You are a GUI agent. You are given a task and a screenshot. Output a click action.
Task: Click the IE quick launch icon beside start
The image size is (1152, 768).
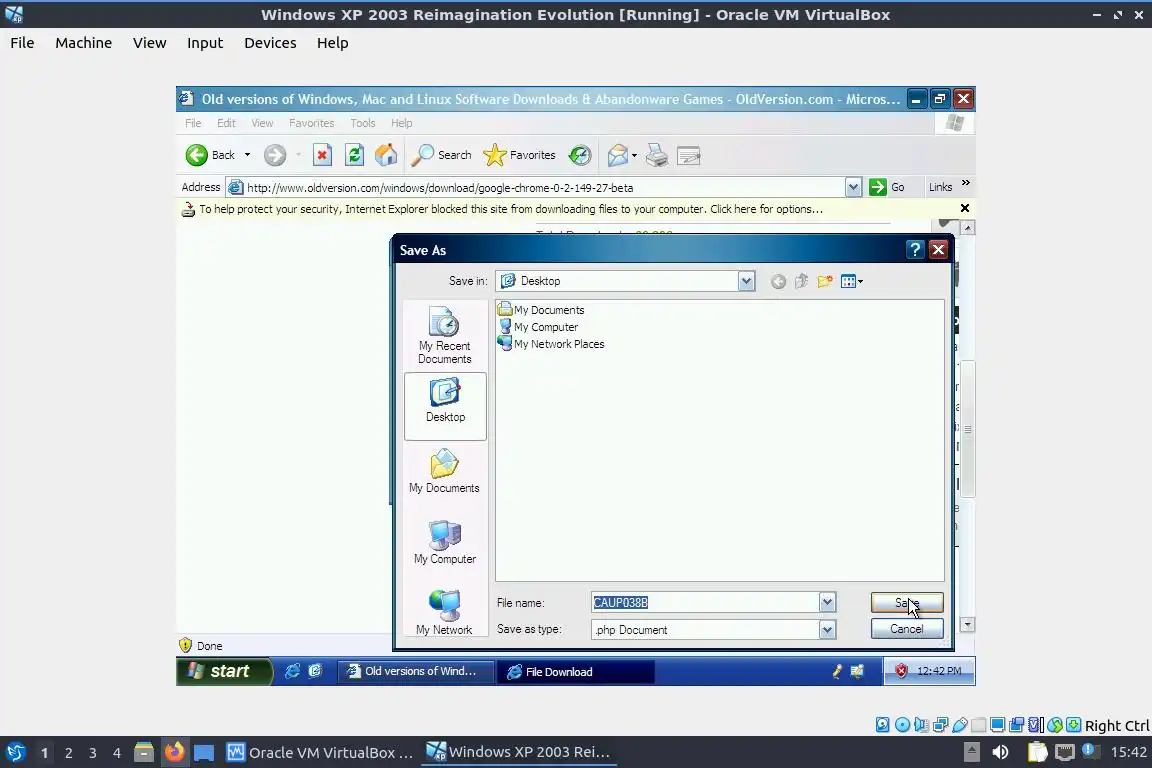(x=292, y=671)
